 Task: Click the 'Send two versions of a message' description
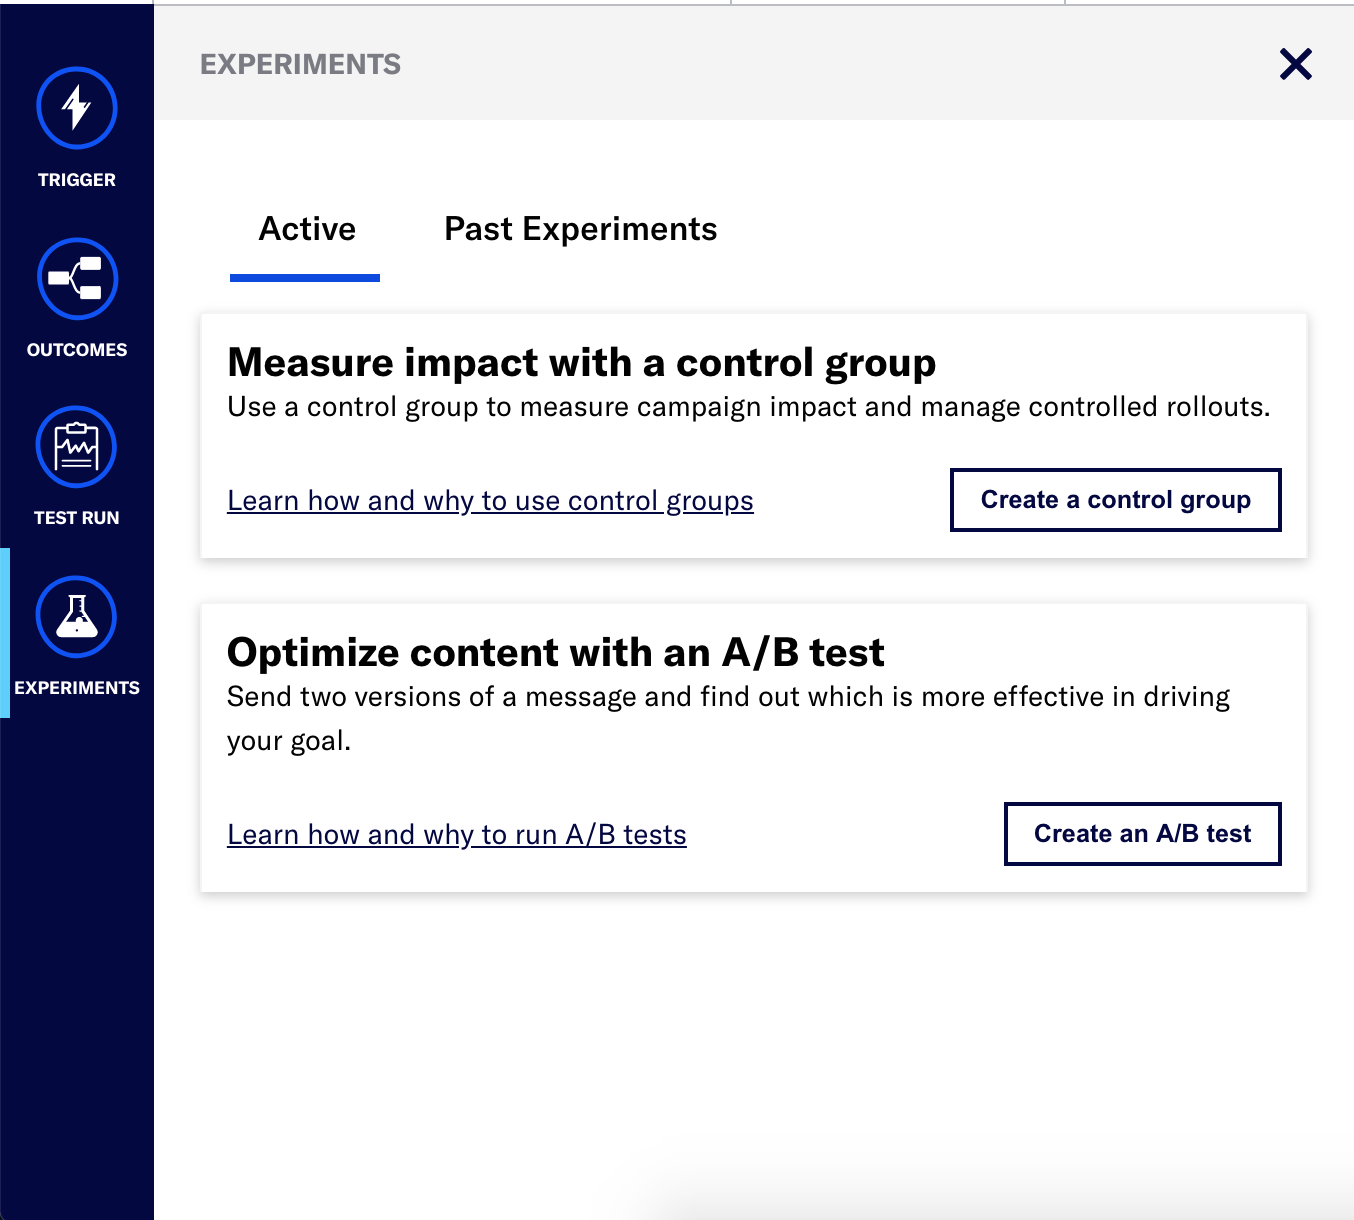[x=729, y=719]
